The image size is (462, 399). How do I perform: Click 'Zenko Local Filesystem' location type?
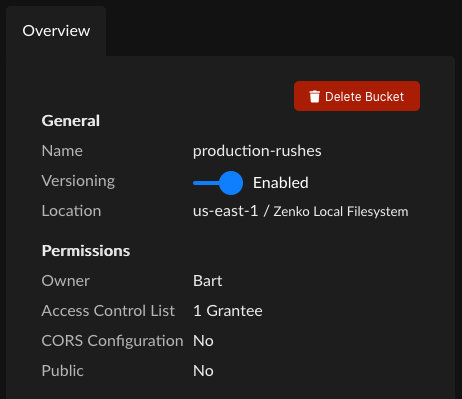click(x=341, y=211)
